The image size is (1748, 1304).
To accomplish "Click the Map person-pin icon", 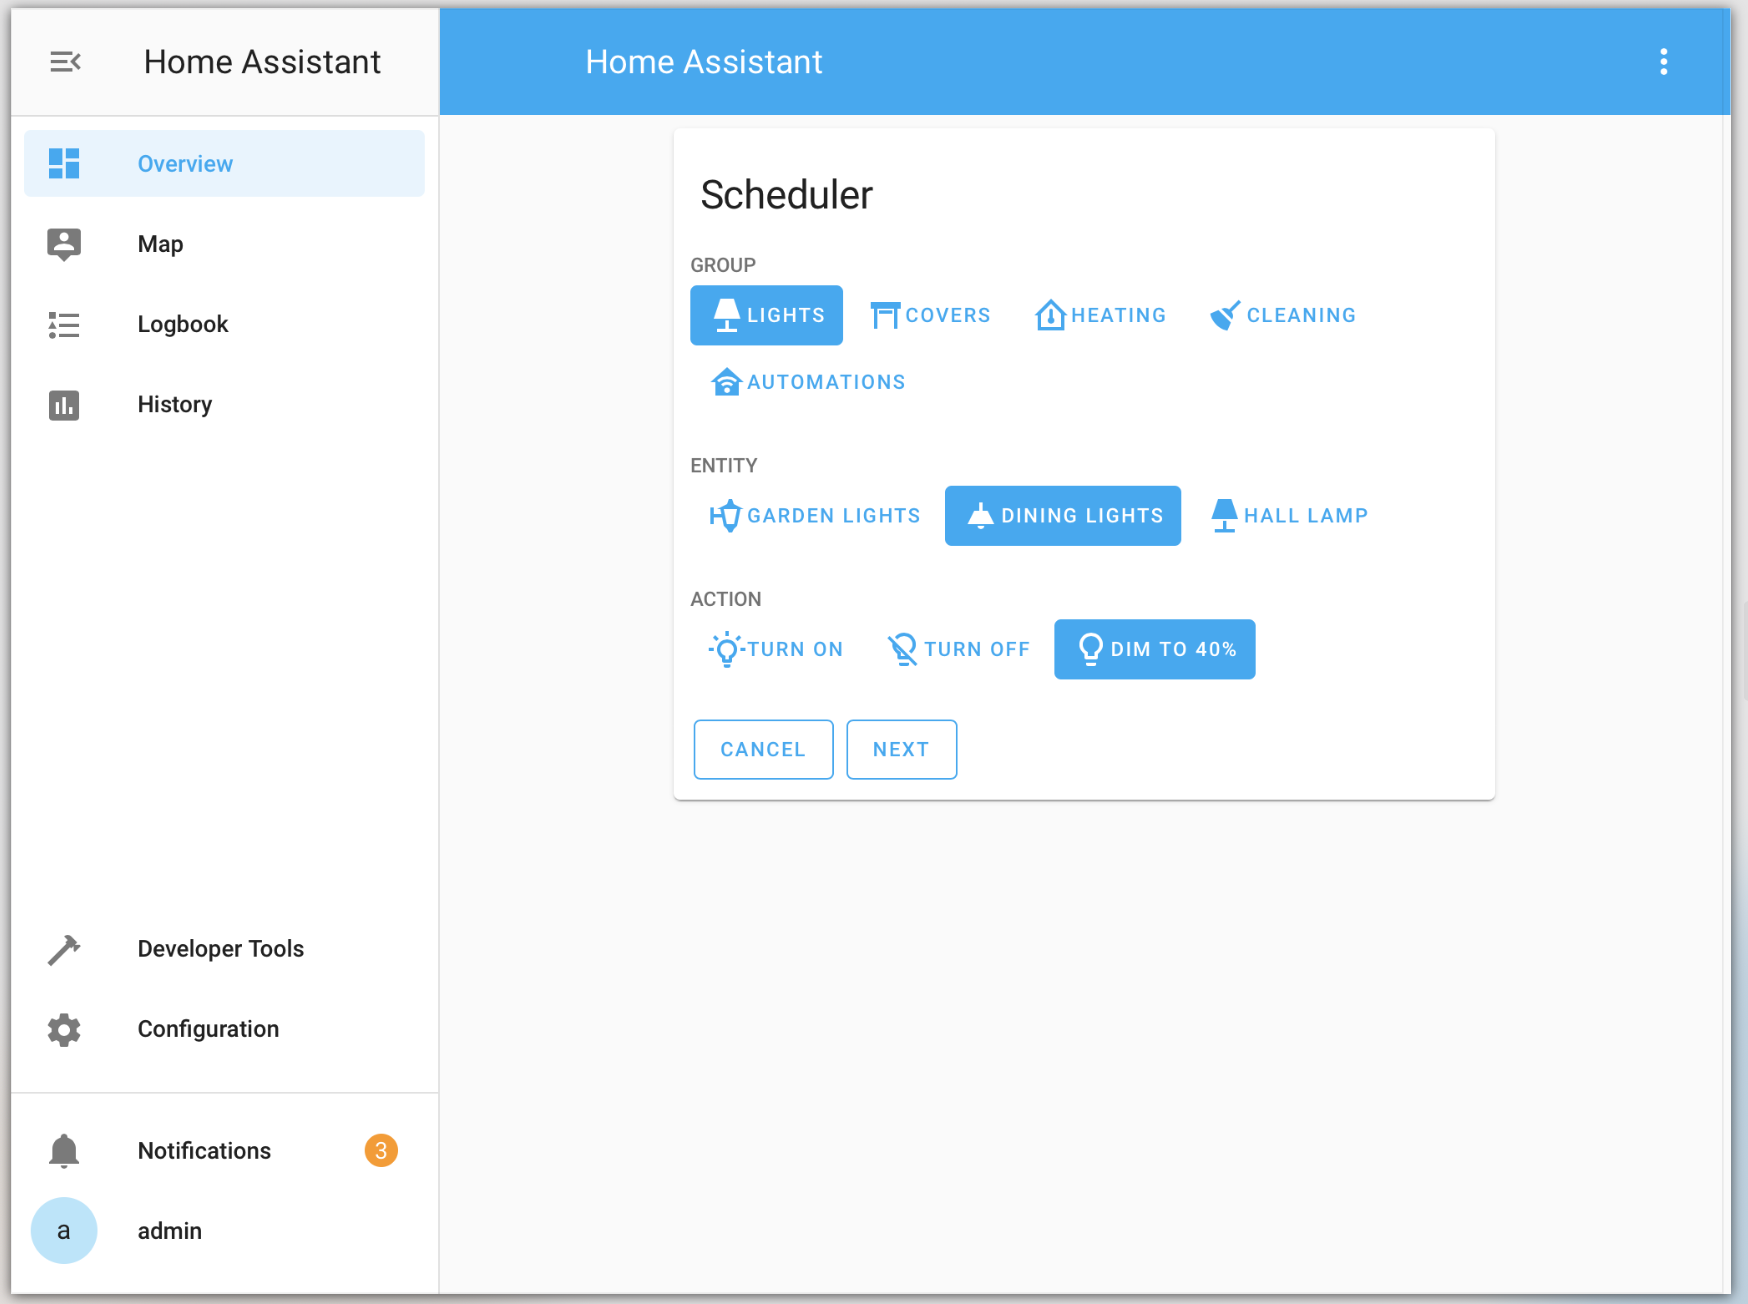I will (64, 244).
